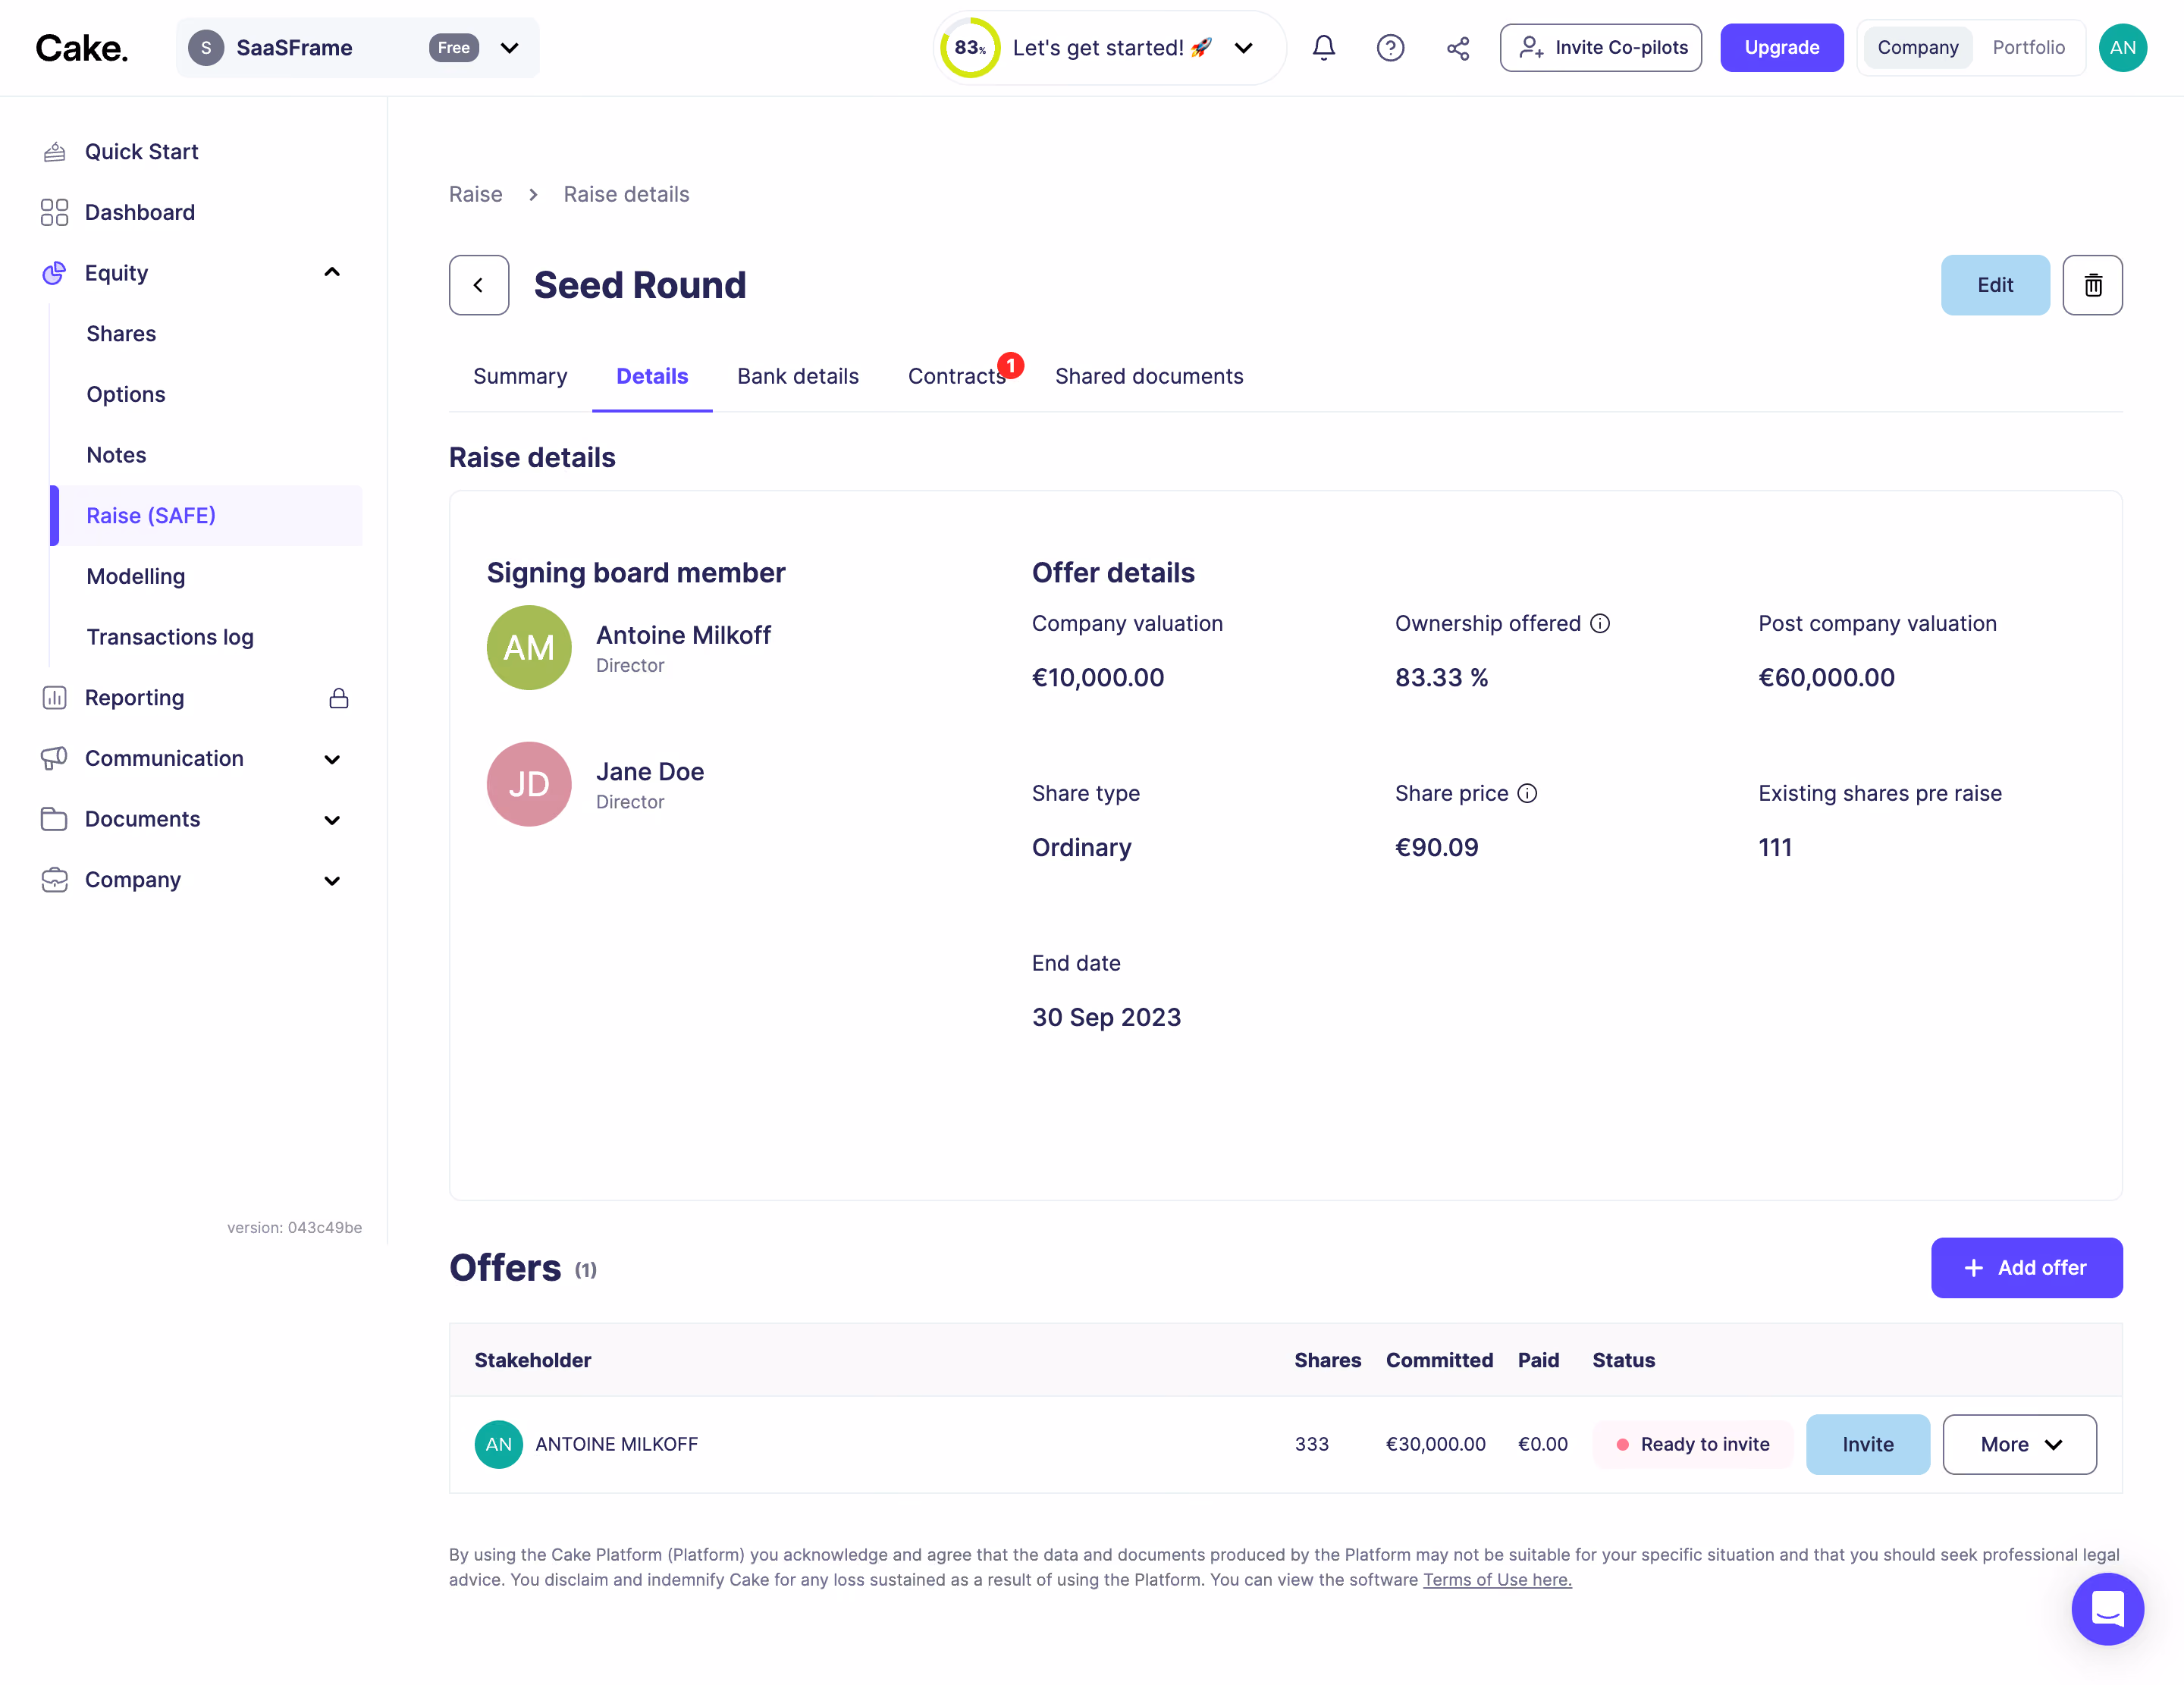
Task: Open Quick Start in the sidebar
Action: pyautogui.click(x=141, y=151)
